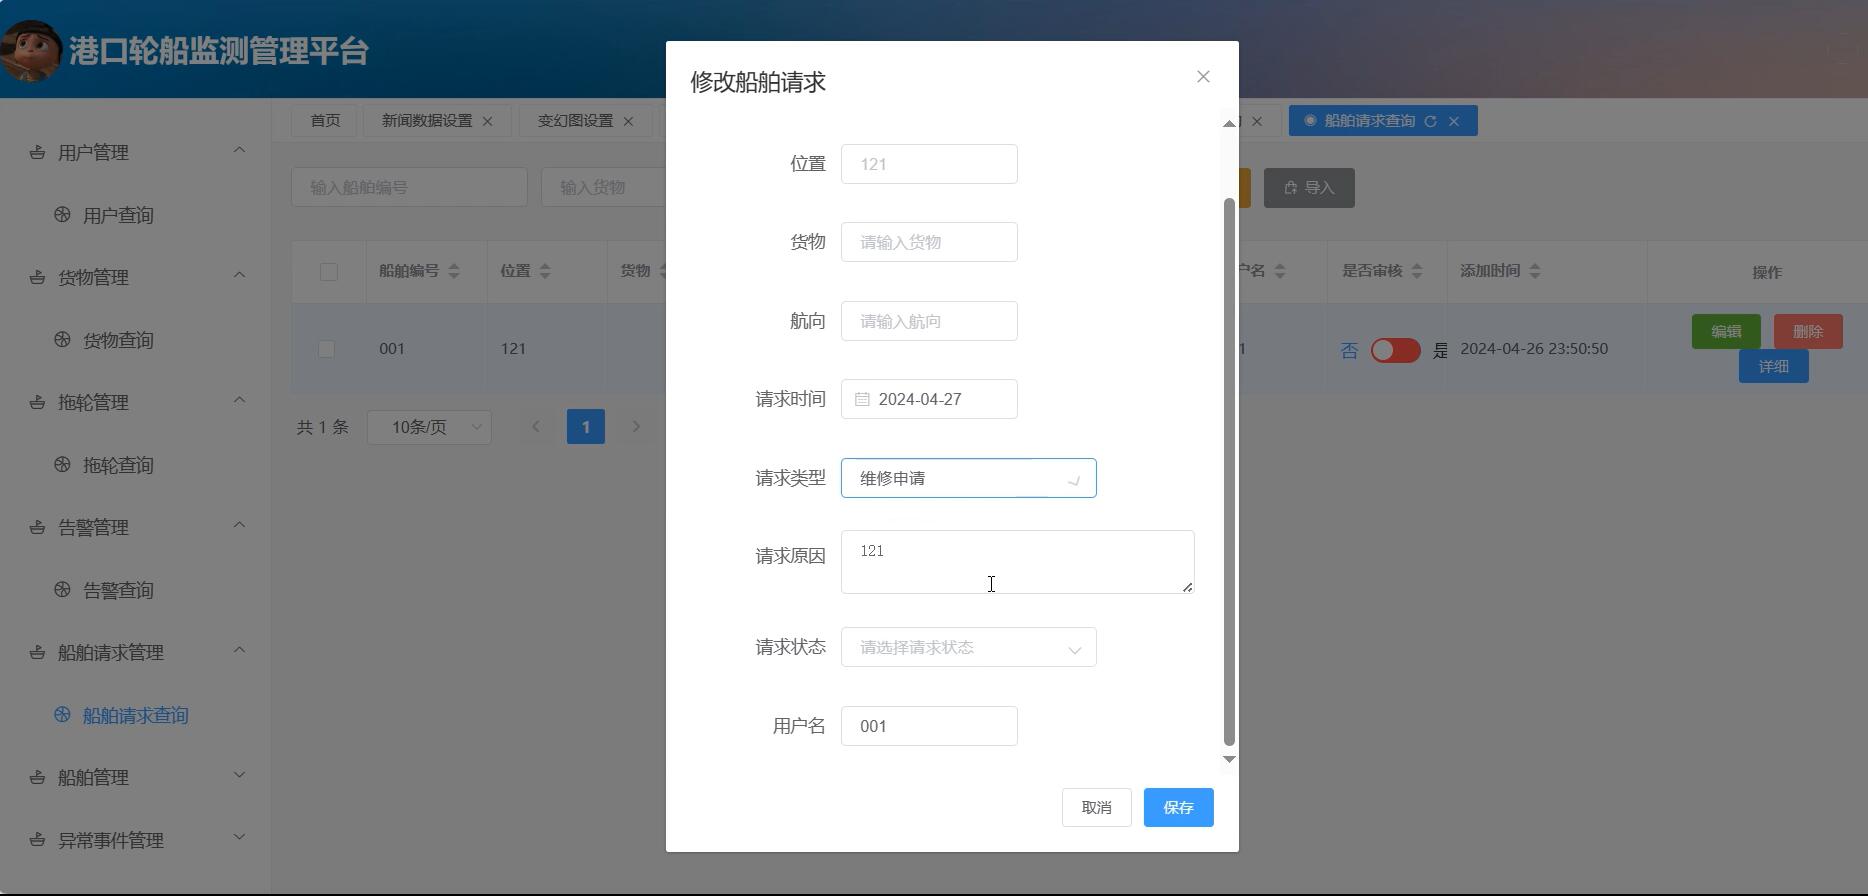Click the dialog scrollbar up arrow
The height and width of the screenshot is (896, 1868).
click(1229, 123)
